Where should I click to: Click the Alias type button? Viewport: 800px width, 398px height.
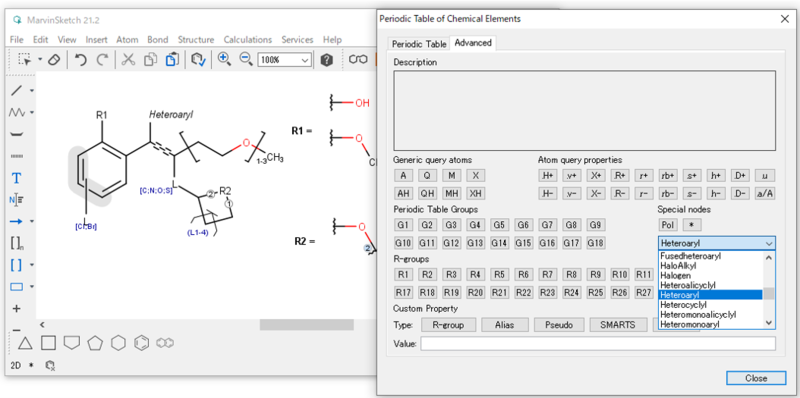point(505,325)
